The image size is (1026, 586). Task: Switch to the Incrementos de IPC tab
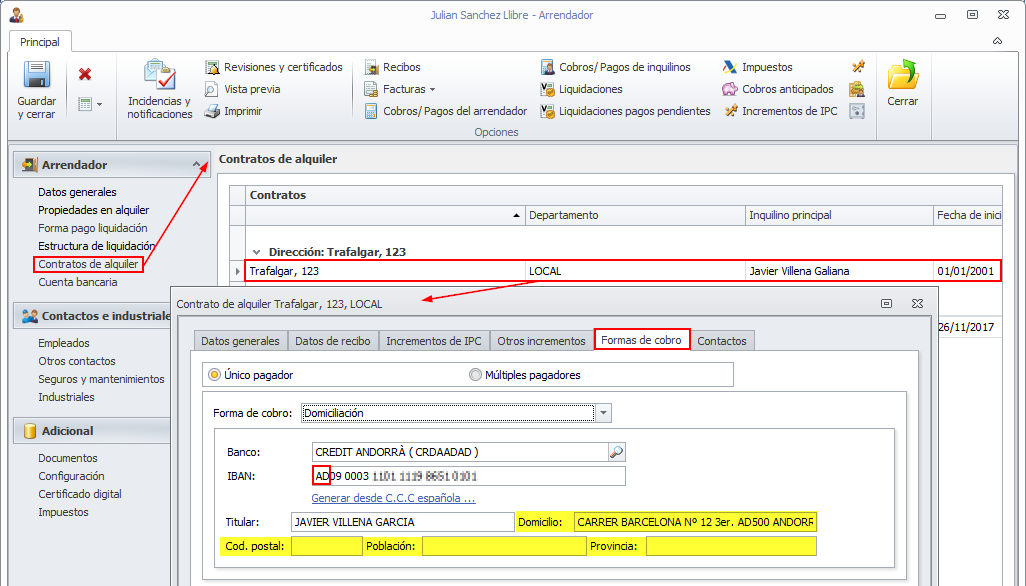tap(433, 341)
